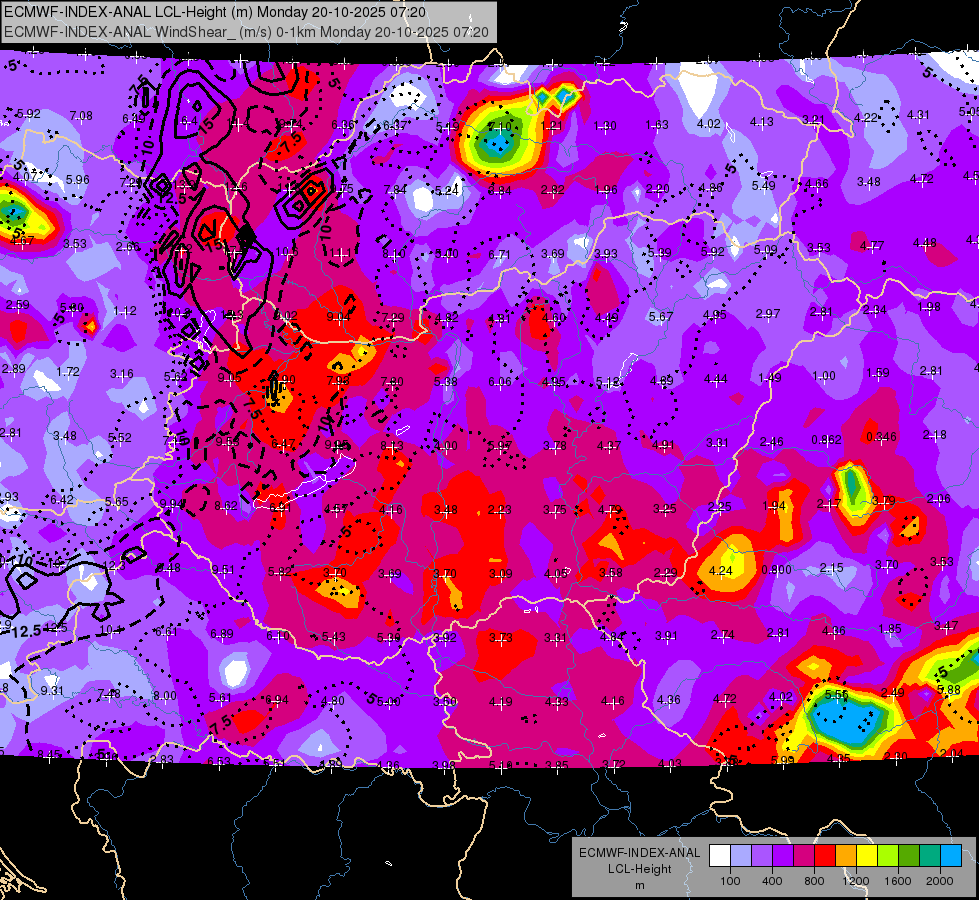Click the wind shear value '2.49'

[893, 692]
